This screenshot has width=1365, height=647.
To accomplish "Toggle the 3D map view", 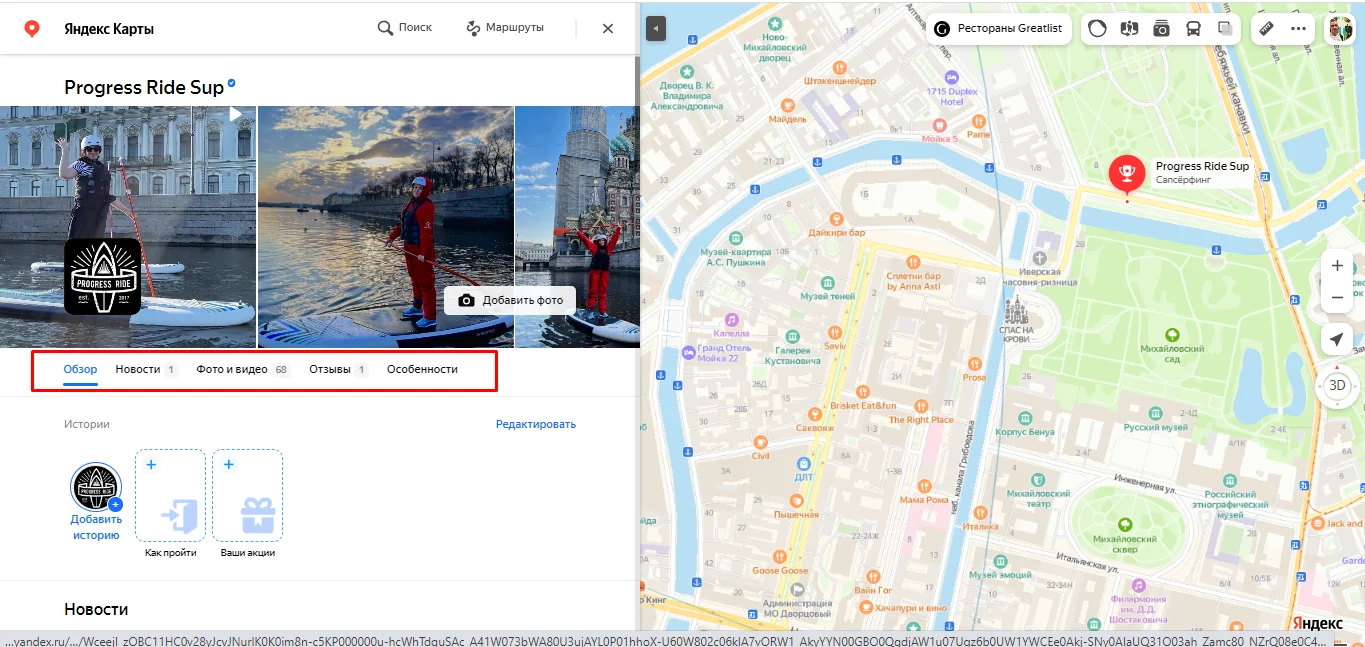I will point(1337,385).
